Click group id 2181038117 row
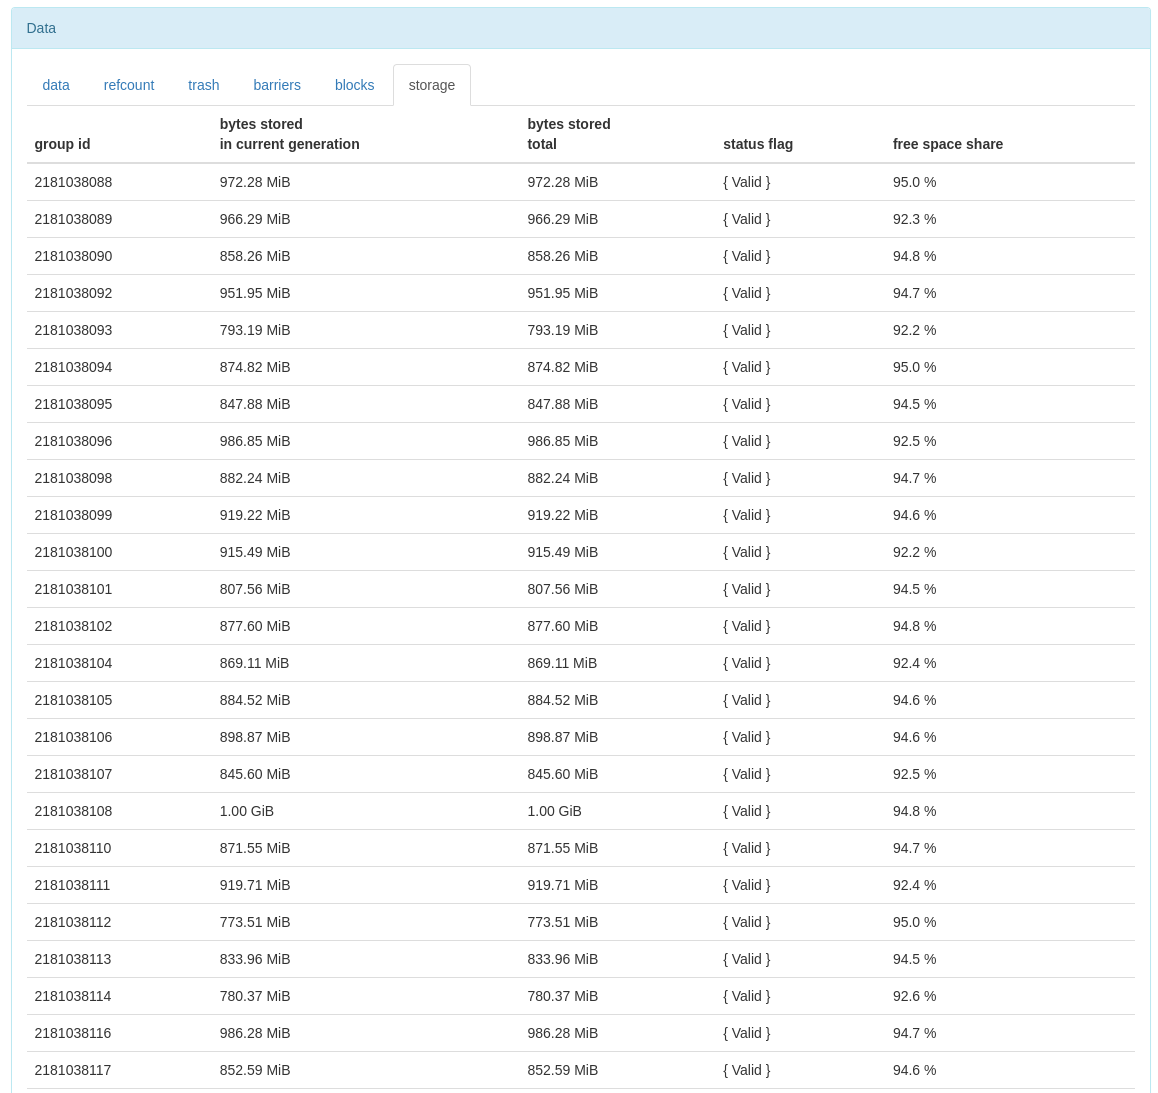This screenshot has width=1158, height=1093. click(73, 1070)
